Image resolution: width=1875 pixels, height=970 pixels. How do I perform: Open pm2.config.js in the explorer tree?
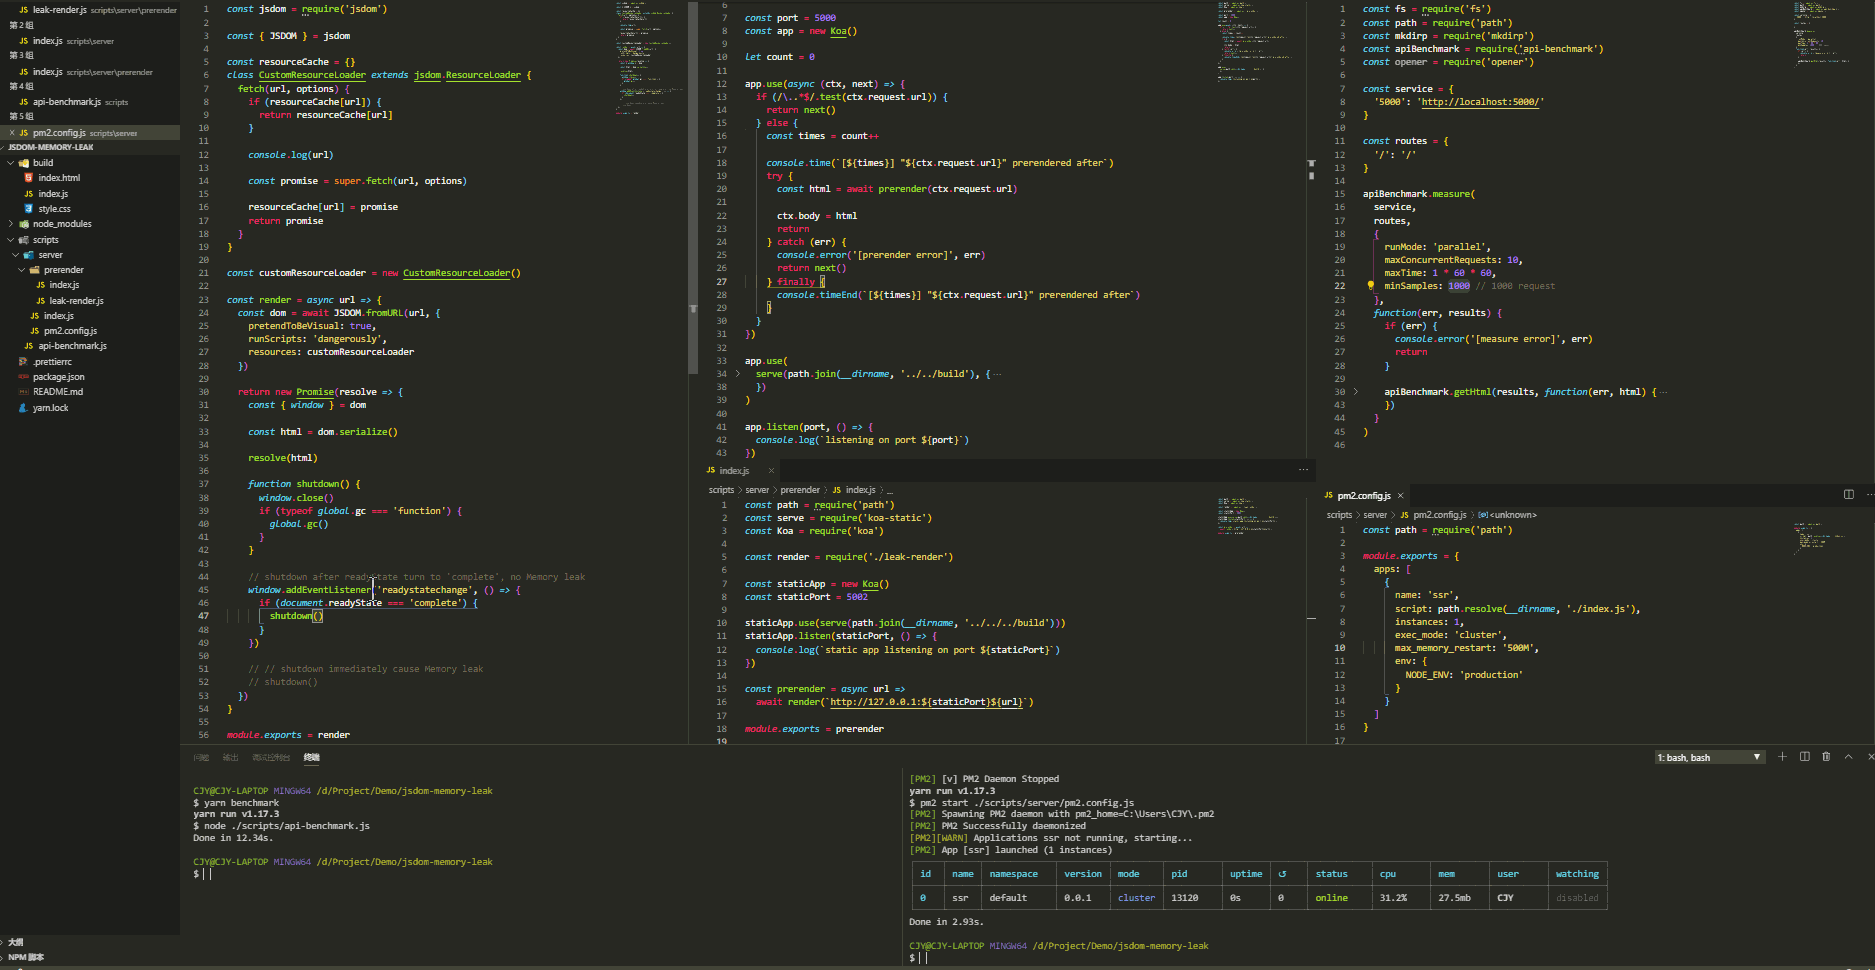tap(70, 331)
